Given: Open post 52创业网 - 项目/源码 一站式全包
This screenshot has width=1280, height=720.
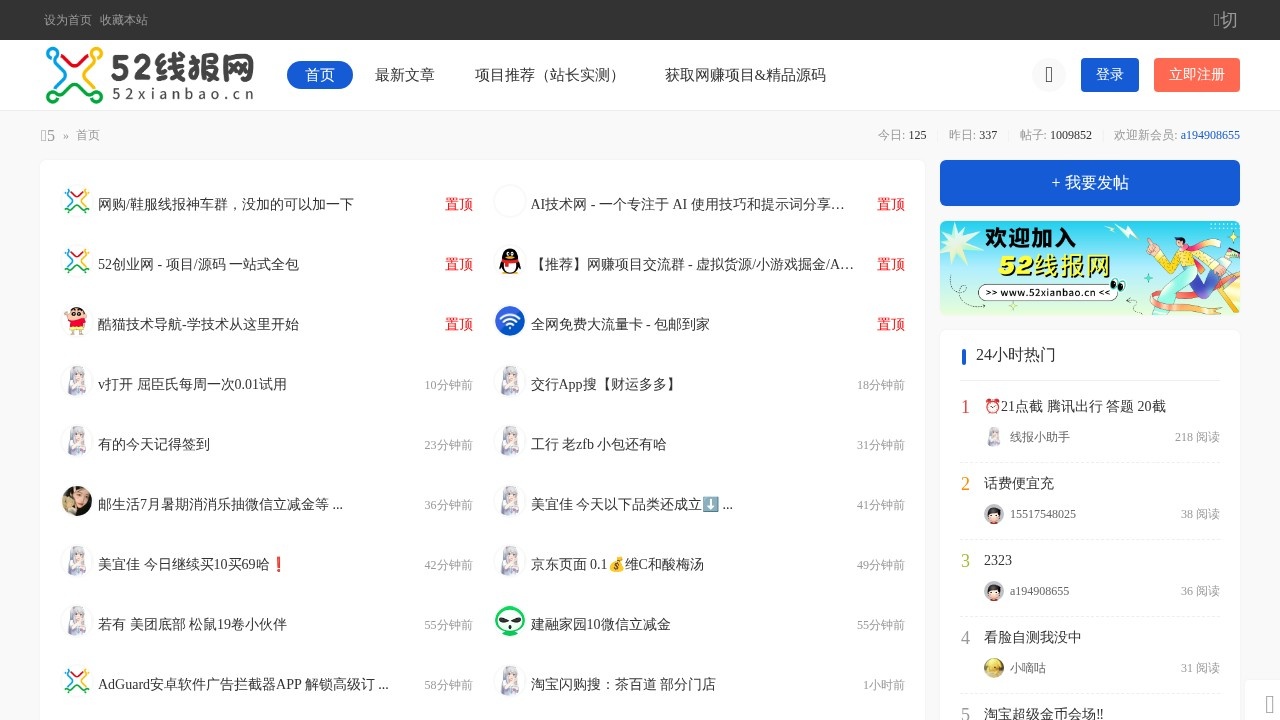Looking at the screenshot, I should tap(198, 264).
